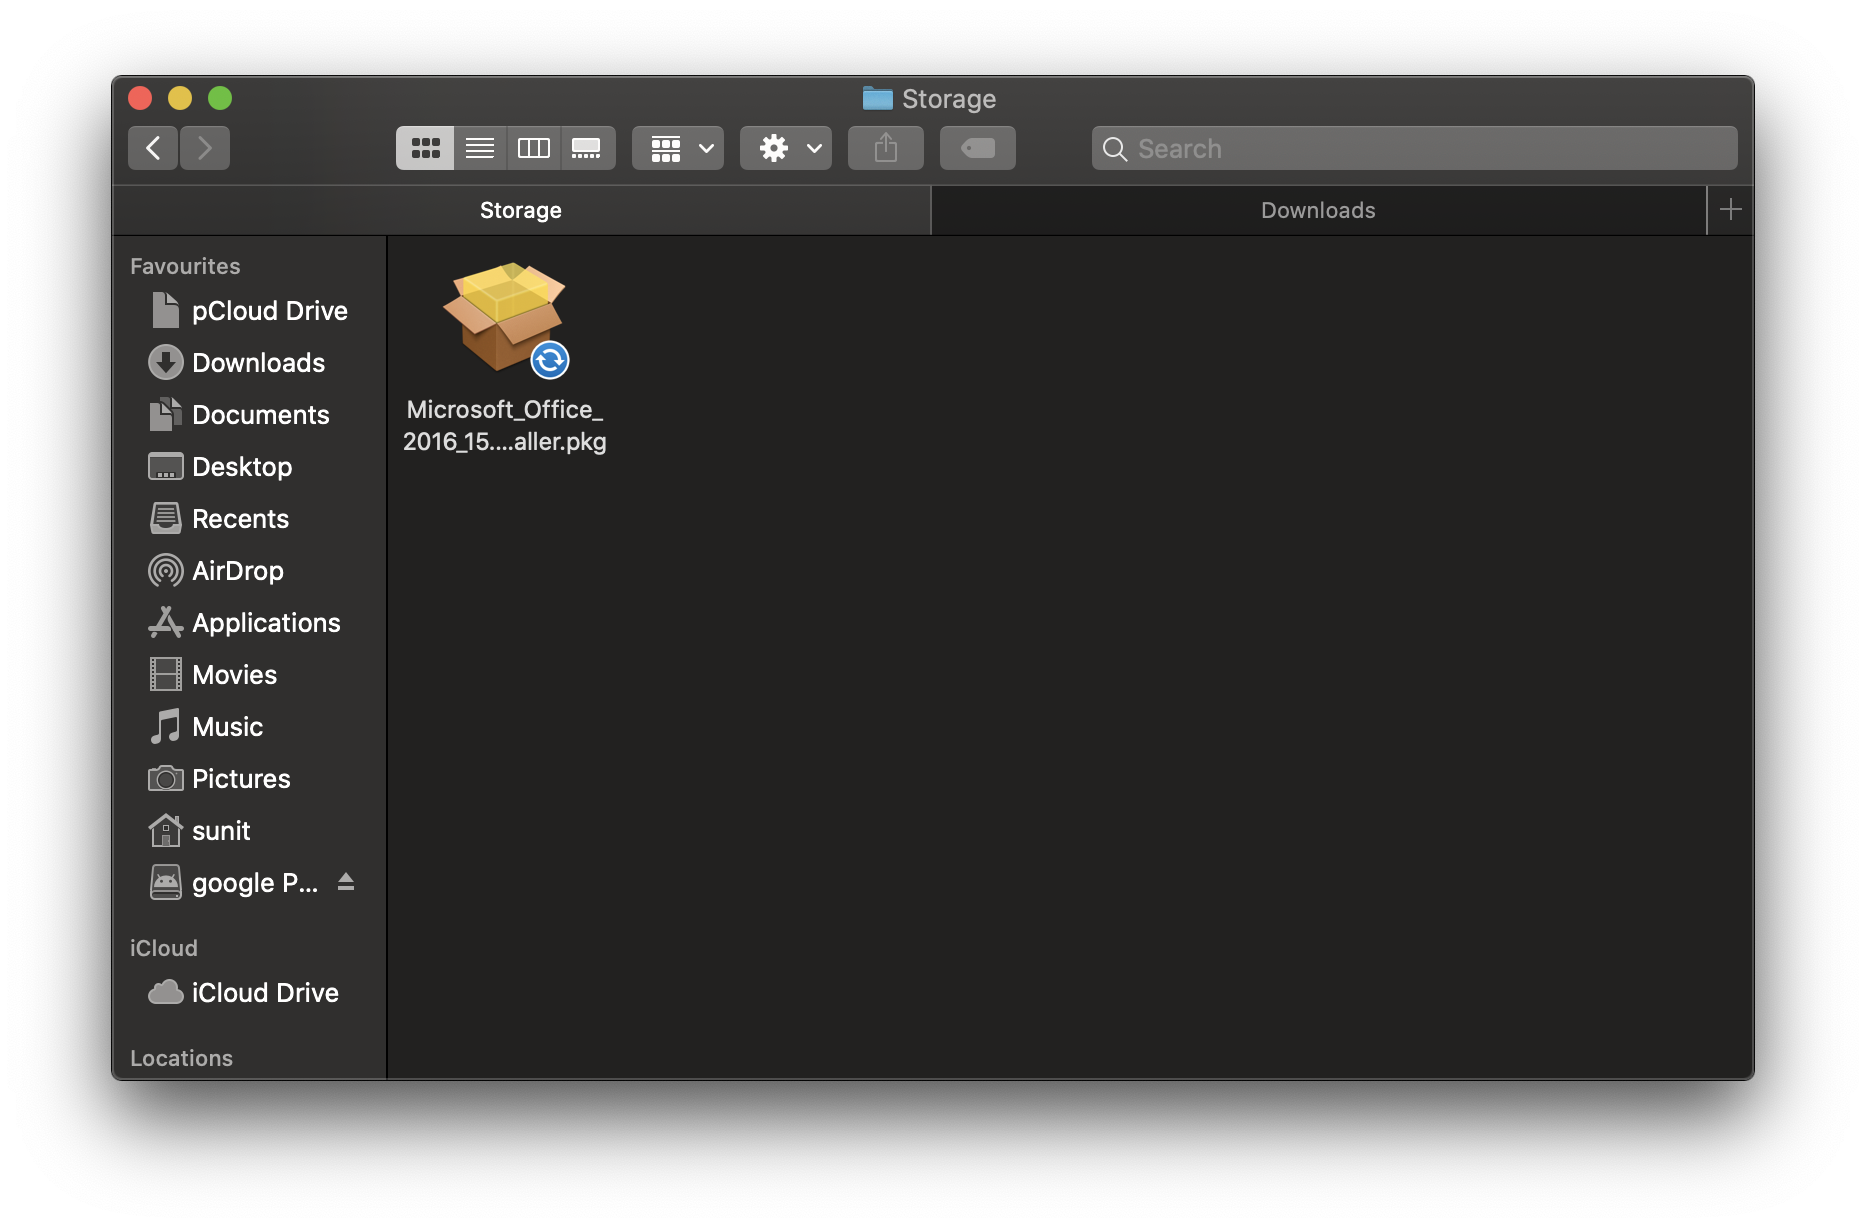Select the Microsoft Office installer package
This screenshot has height=1228, width=1866.
[505, 318]
